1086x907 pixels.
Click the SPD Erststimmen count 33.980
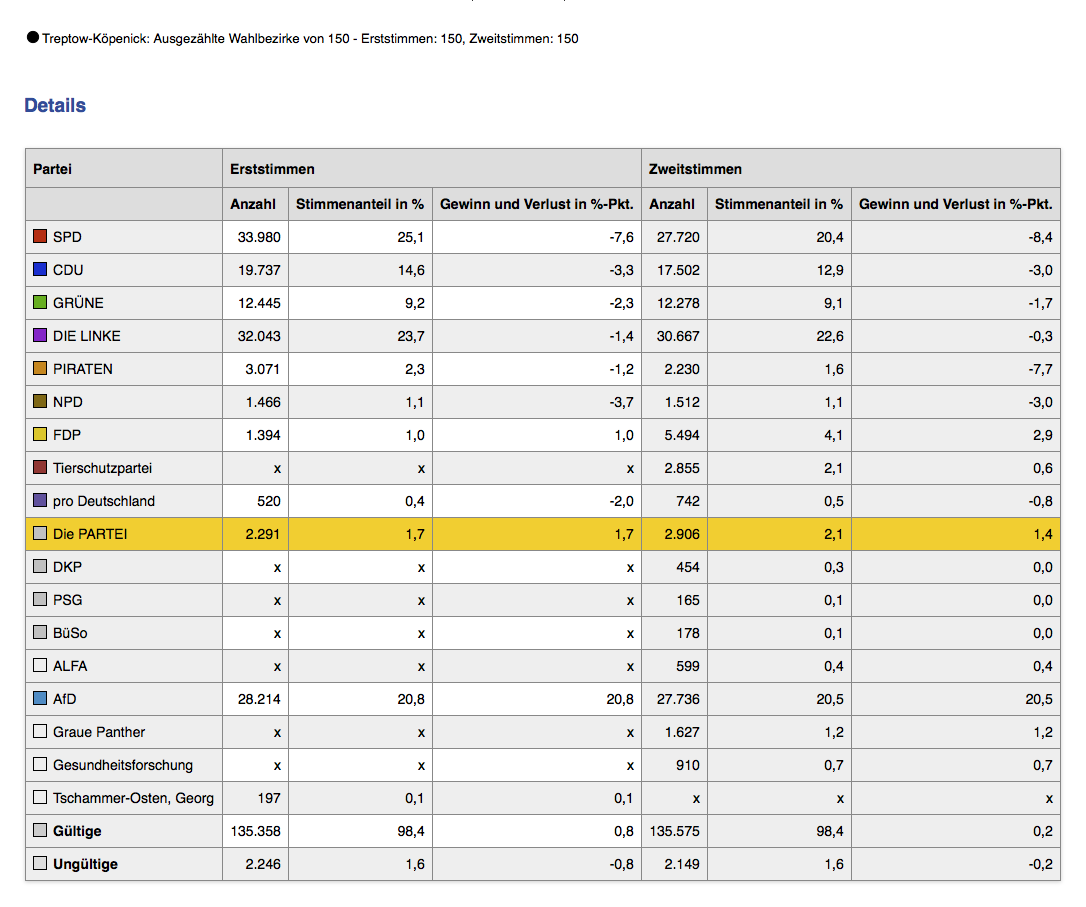tap(257, 237)
